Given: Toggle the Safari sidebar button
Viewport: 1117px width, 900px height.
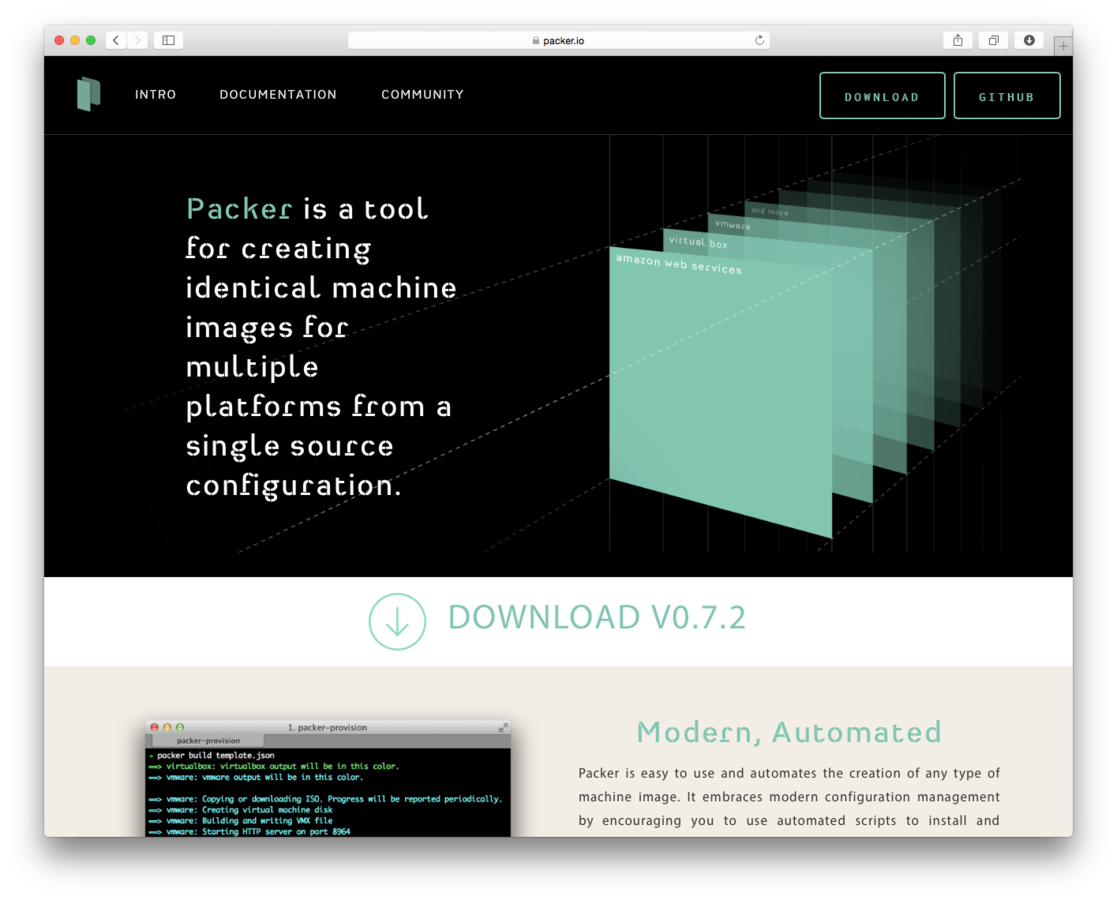Looking at the screenshot, I should (x=169, y=40).
